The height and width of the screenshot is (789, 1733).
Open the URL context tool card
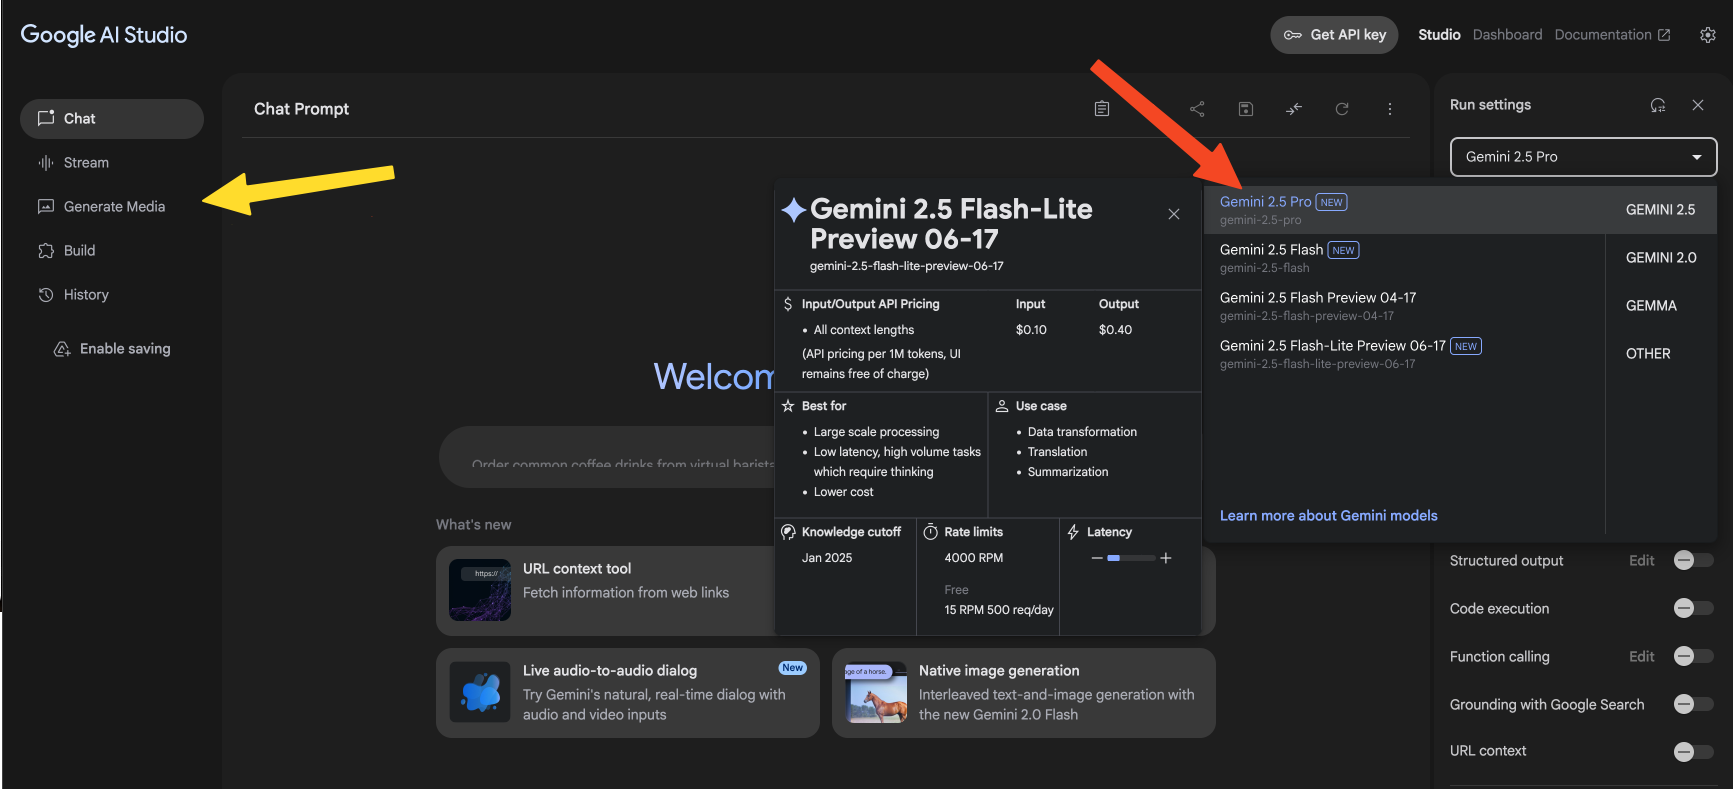point(605,591)
